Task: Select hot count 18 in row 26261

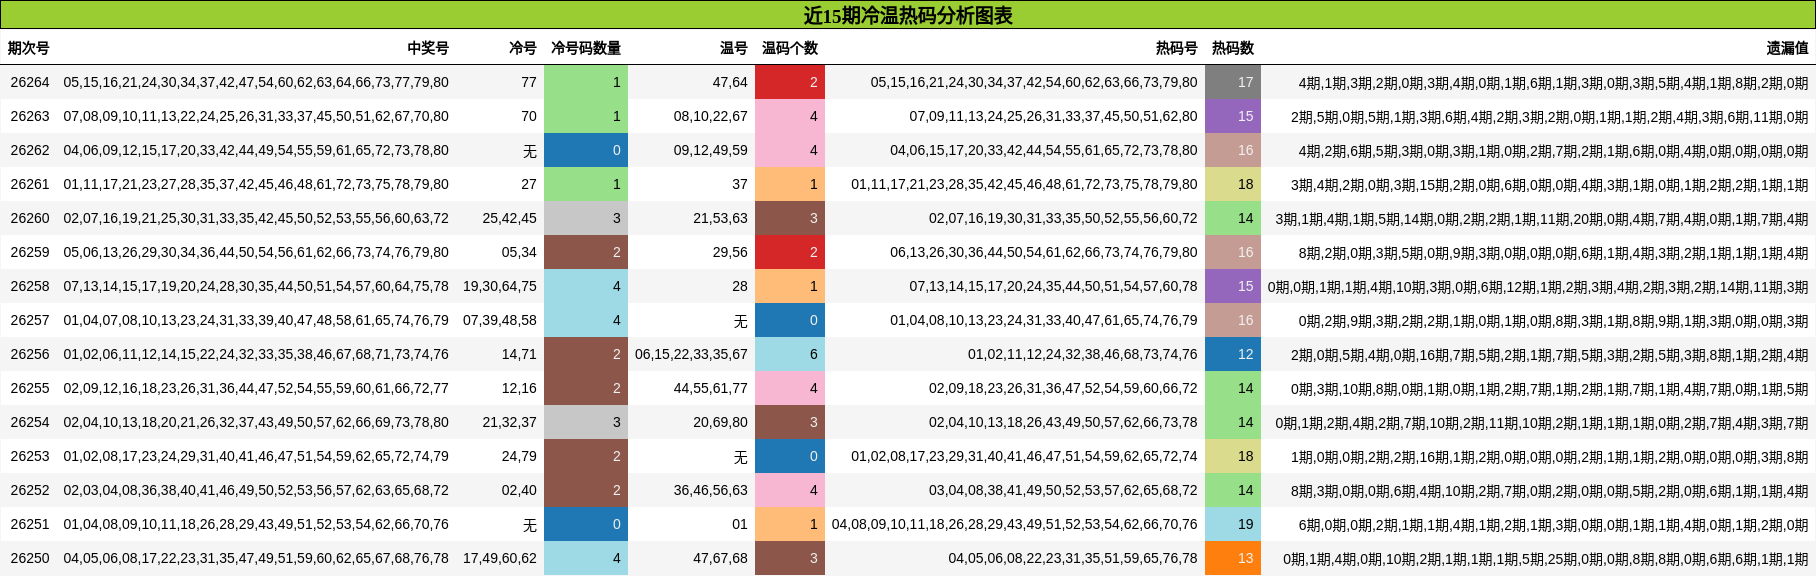Action: pyautogui.click(x=1233, y=184)
